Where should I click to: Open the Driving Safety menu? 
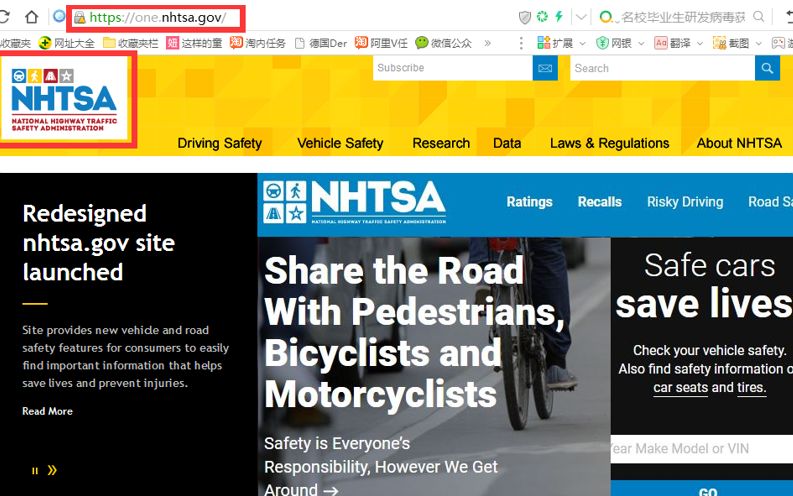219,143
